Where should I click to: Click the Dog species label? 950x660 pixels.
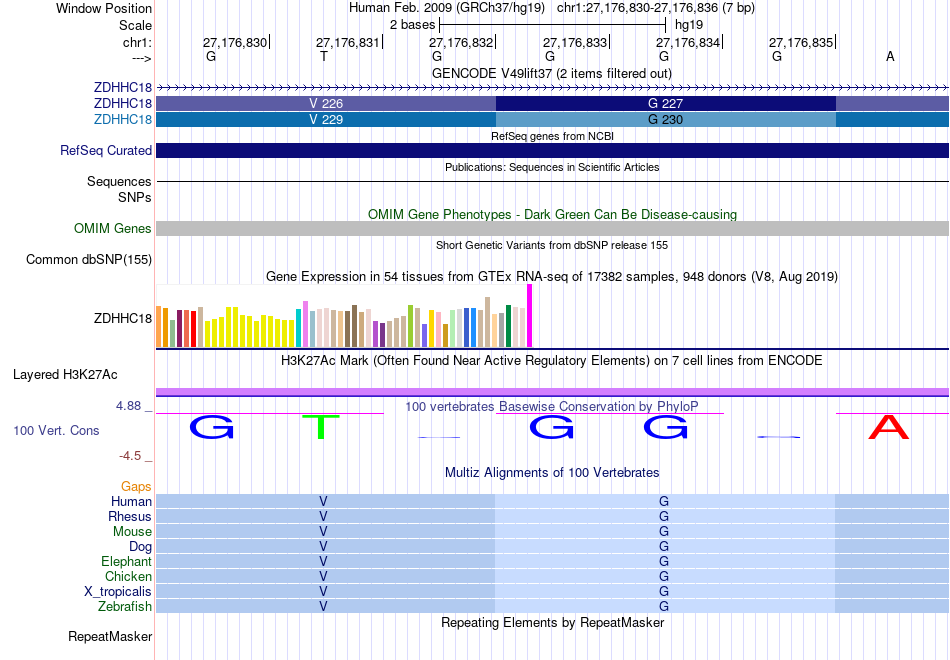[x=140, y=547]
